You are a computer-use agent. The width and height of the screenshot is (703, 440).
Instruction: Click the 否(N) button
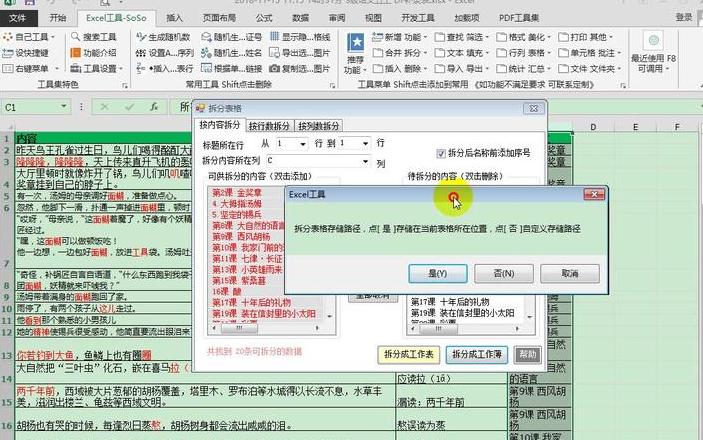[x=503, y=273]
